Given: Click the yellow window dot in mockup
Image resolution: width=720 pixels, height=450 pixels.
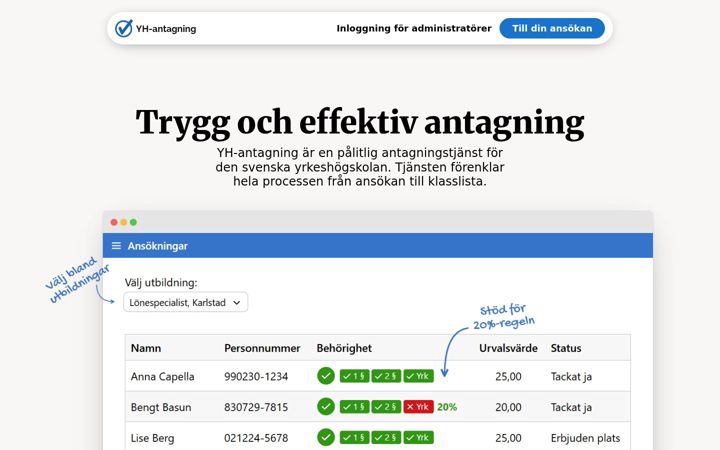Looking at the screenshot, I should click(x=124, y=222).
